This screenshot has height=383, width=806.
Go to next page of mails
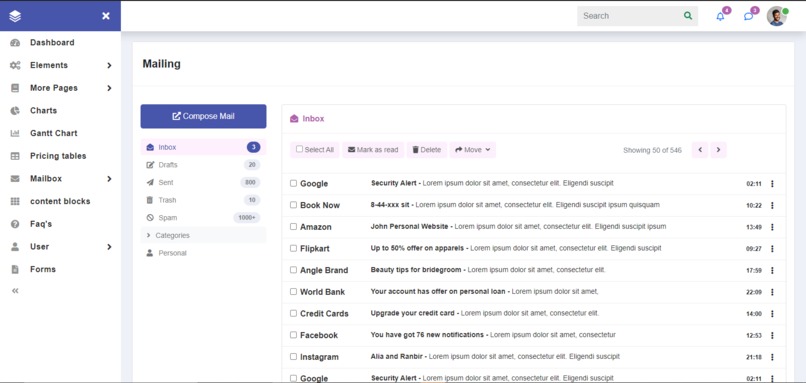(719, 150)
